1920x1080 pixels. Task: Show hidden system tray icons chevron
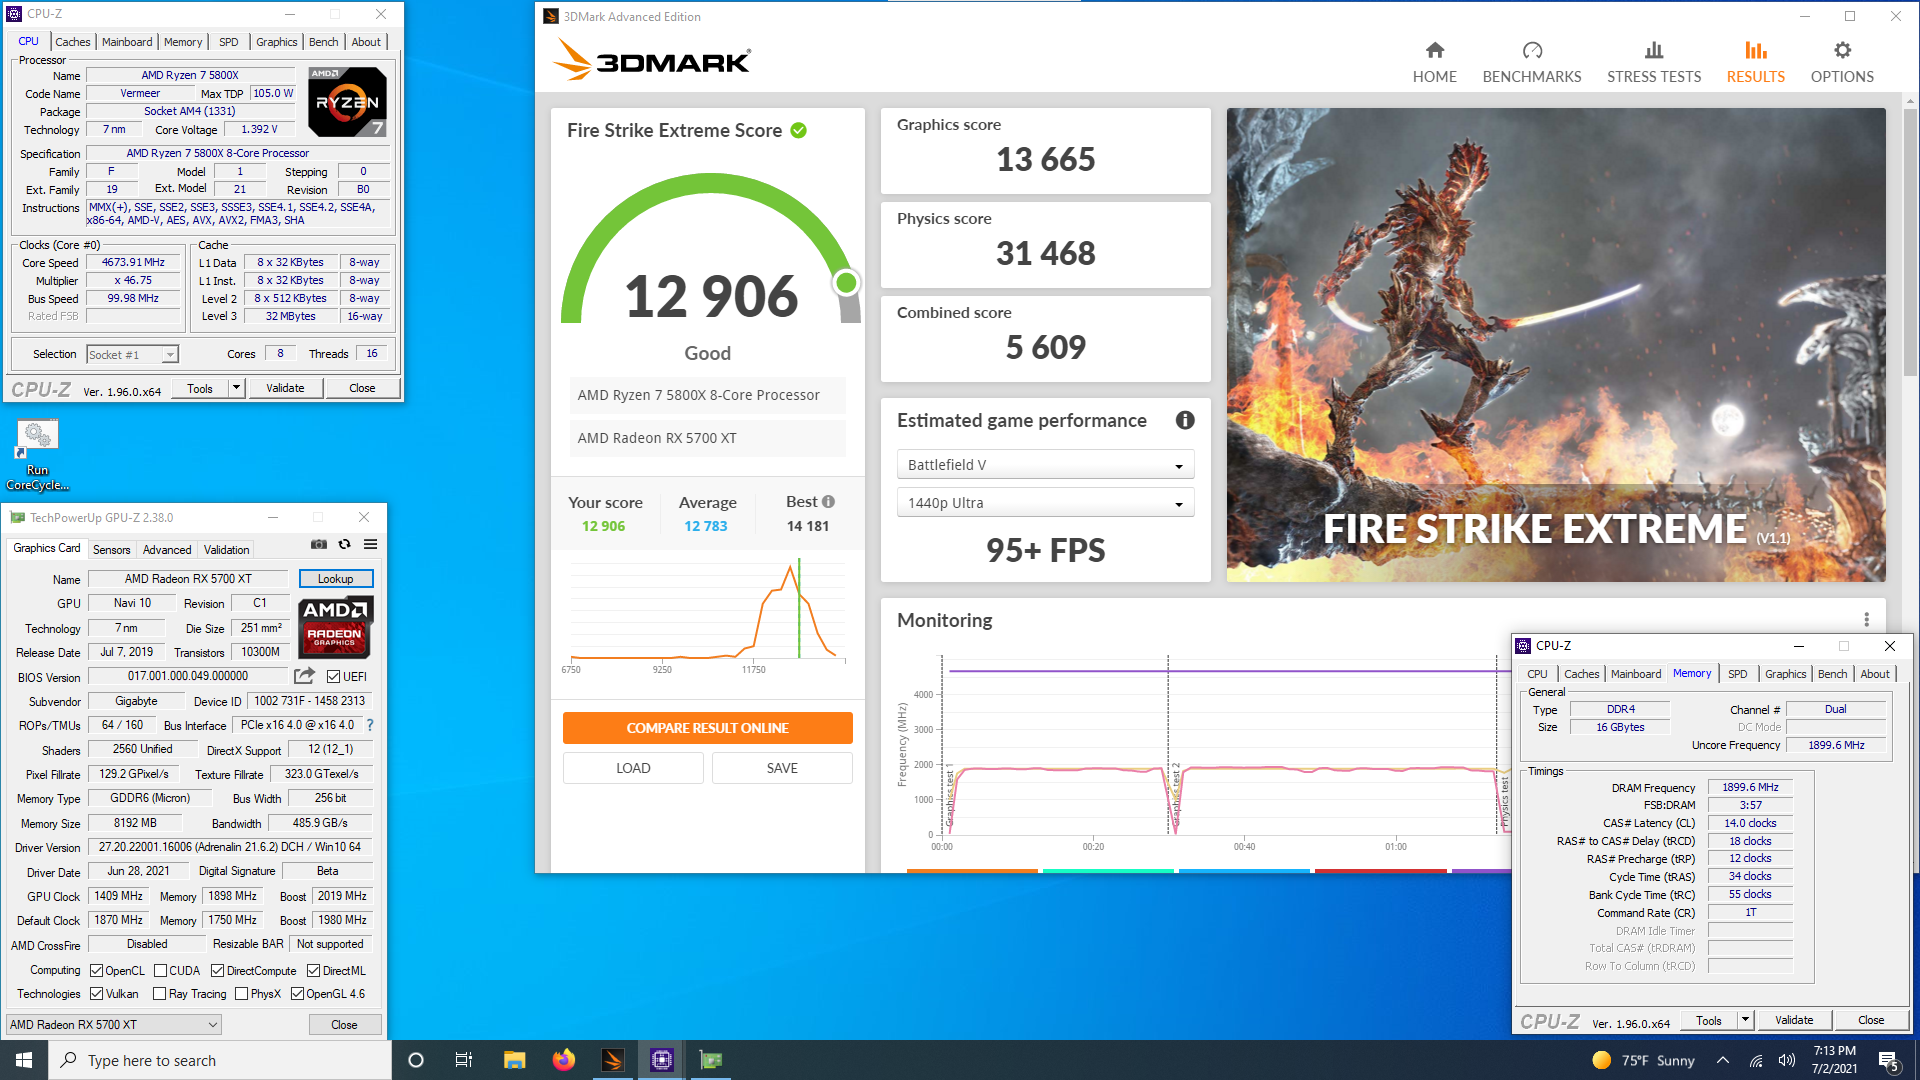pyautogui.click(x=1722, y=1061)
